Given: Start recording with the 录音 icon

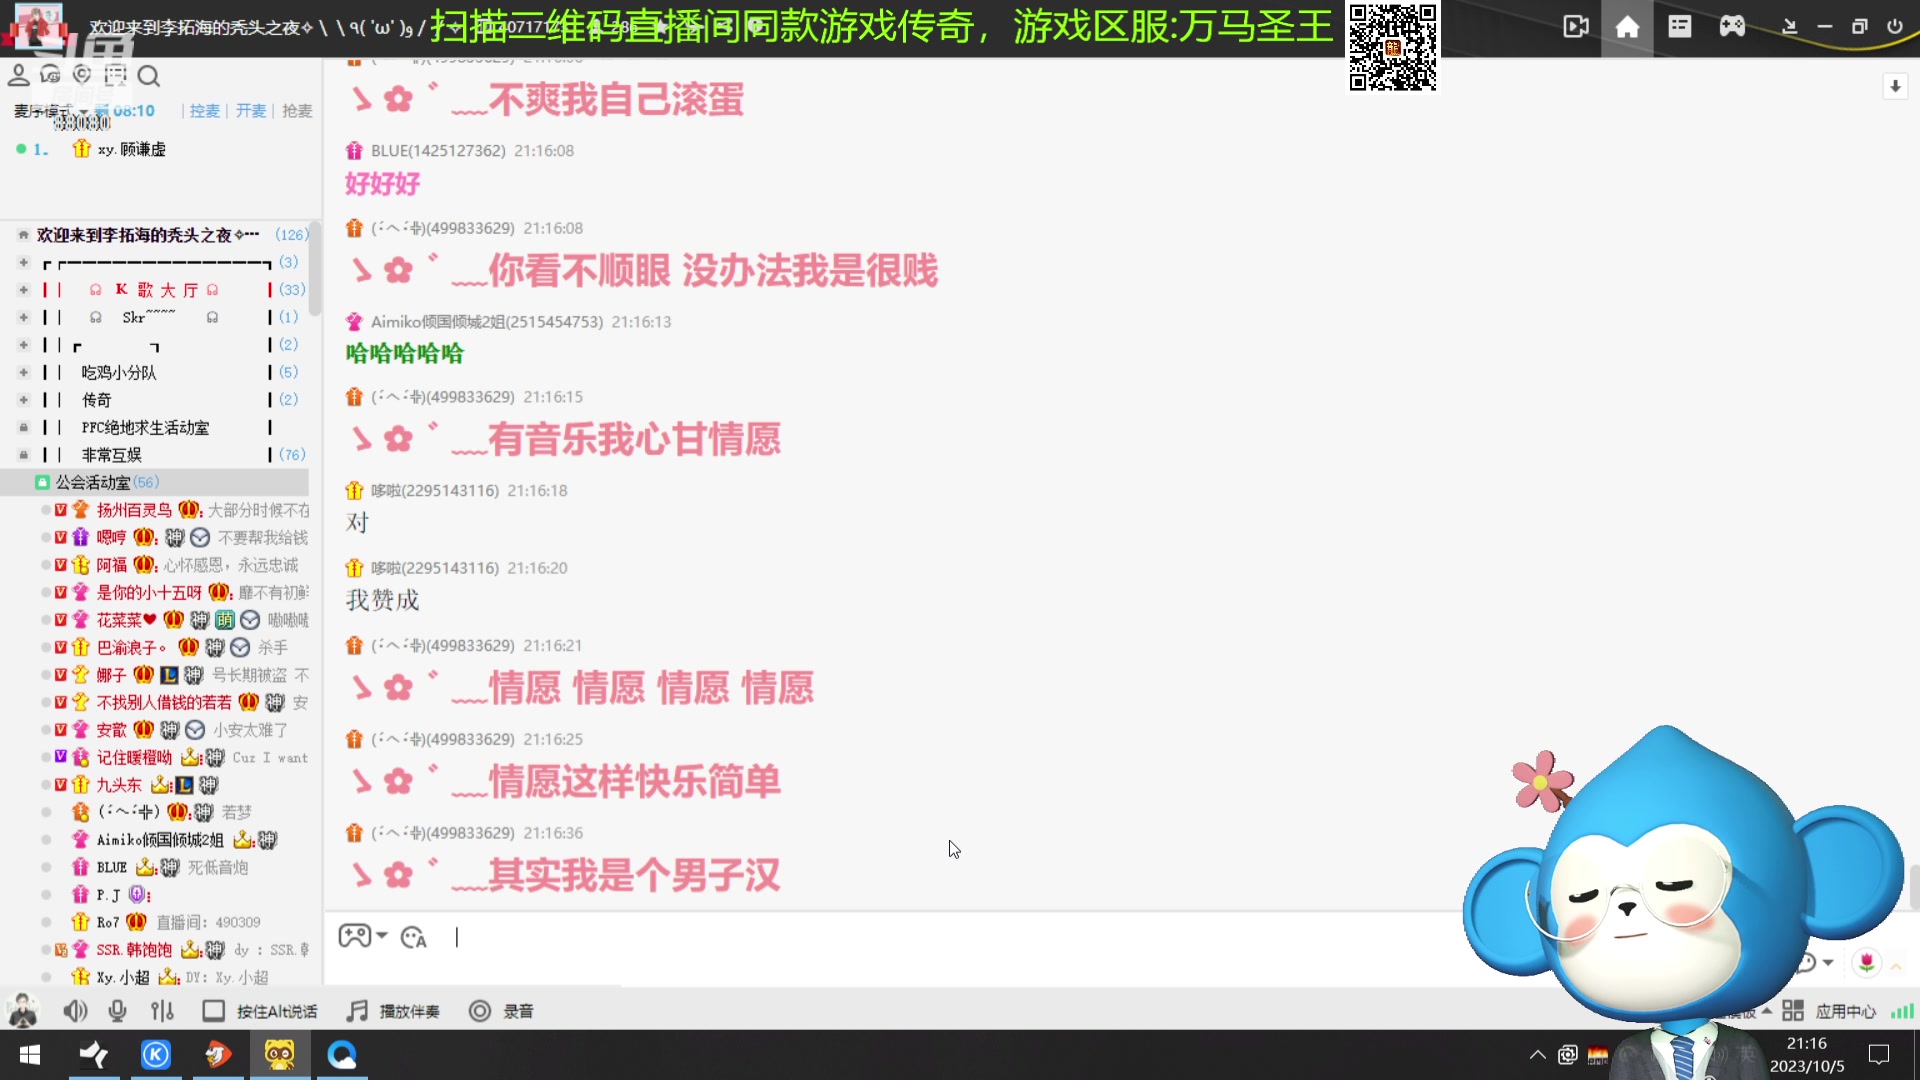Looking at the screenshot, I should click(480, 1011).
